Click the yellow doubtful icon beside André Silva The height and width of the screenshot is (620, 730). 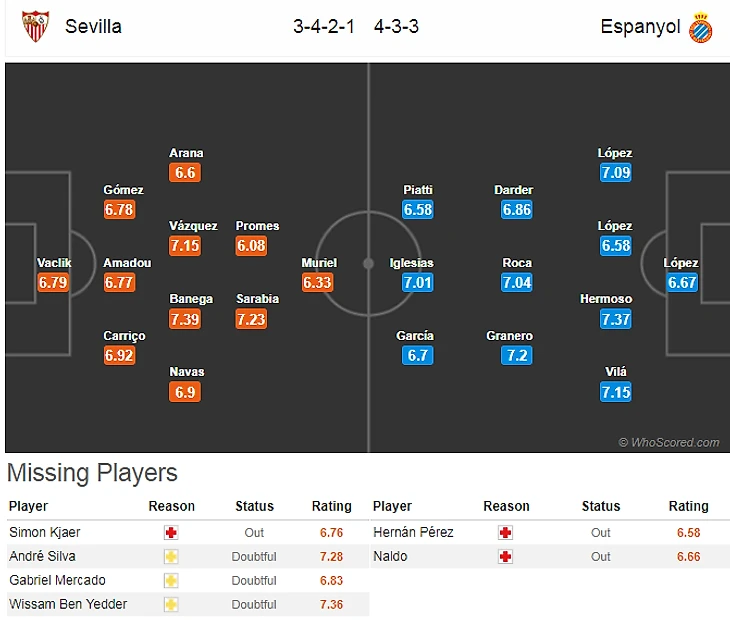pyautogui.click(x=171, y=557)
